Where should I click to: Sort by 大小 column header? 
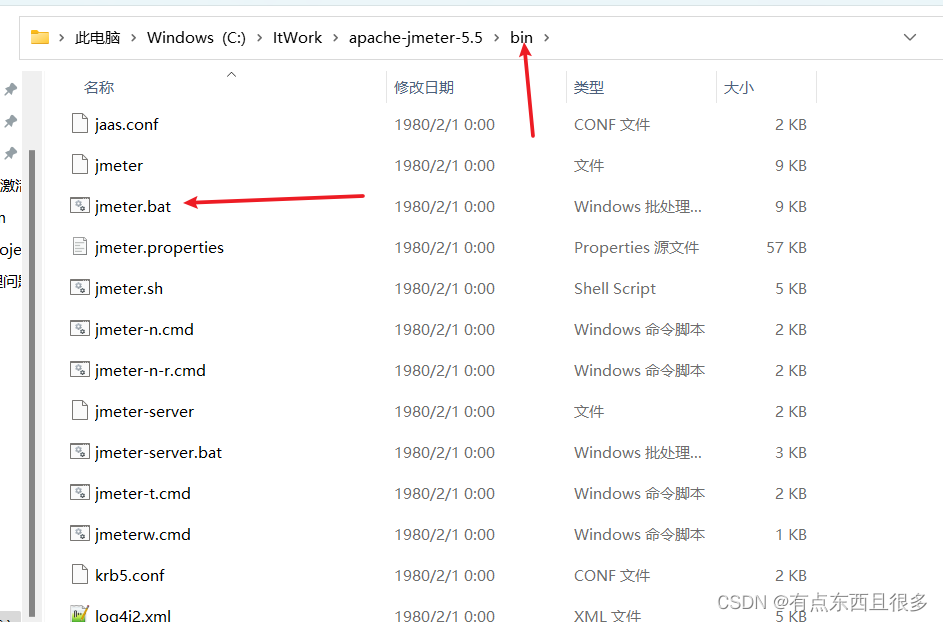[x=739, y=88]
